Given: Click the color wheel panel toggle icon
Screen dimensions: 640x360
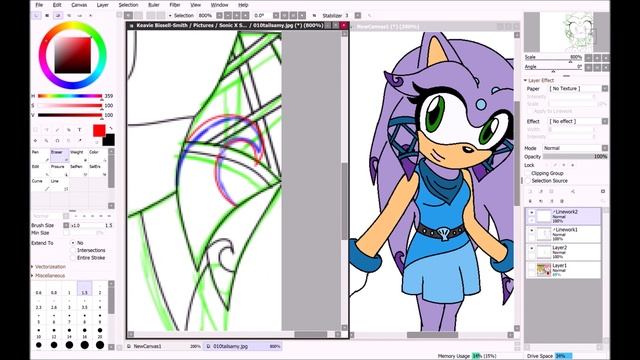Looking at the screenshot, I should click(x=36, y=16).
